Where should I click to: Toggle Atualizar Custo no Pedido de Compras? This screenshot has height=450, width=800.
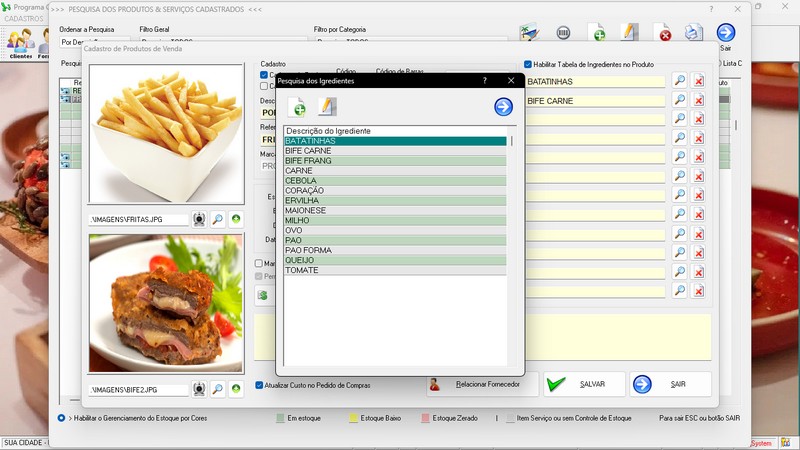click(259, 385)
